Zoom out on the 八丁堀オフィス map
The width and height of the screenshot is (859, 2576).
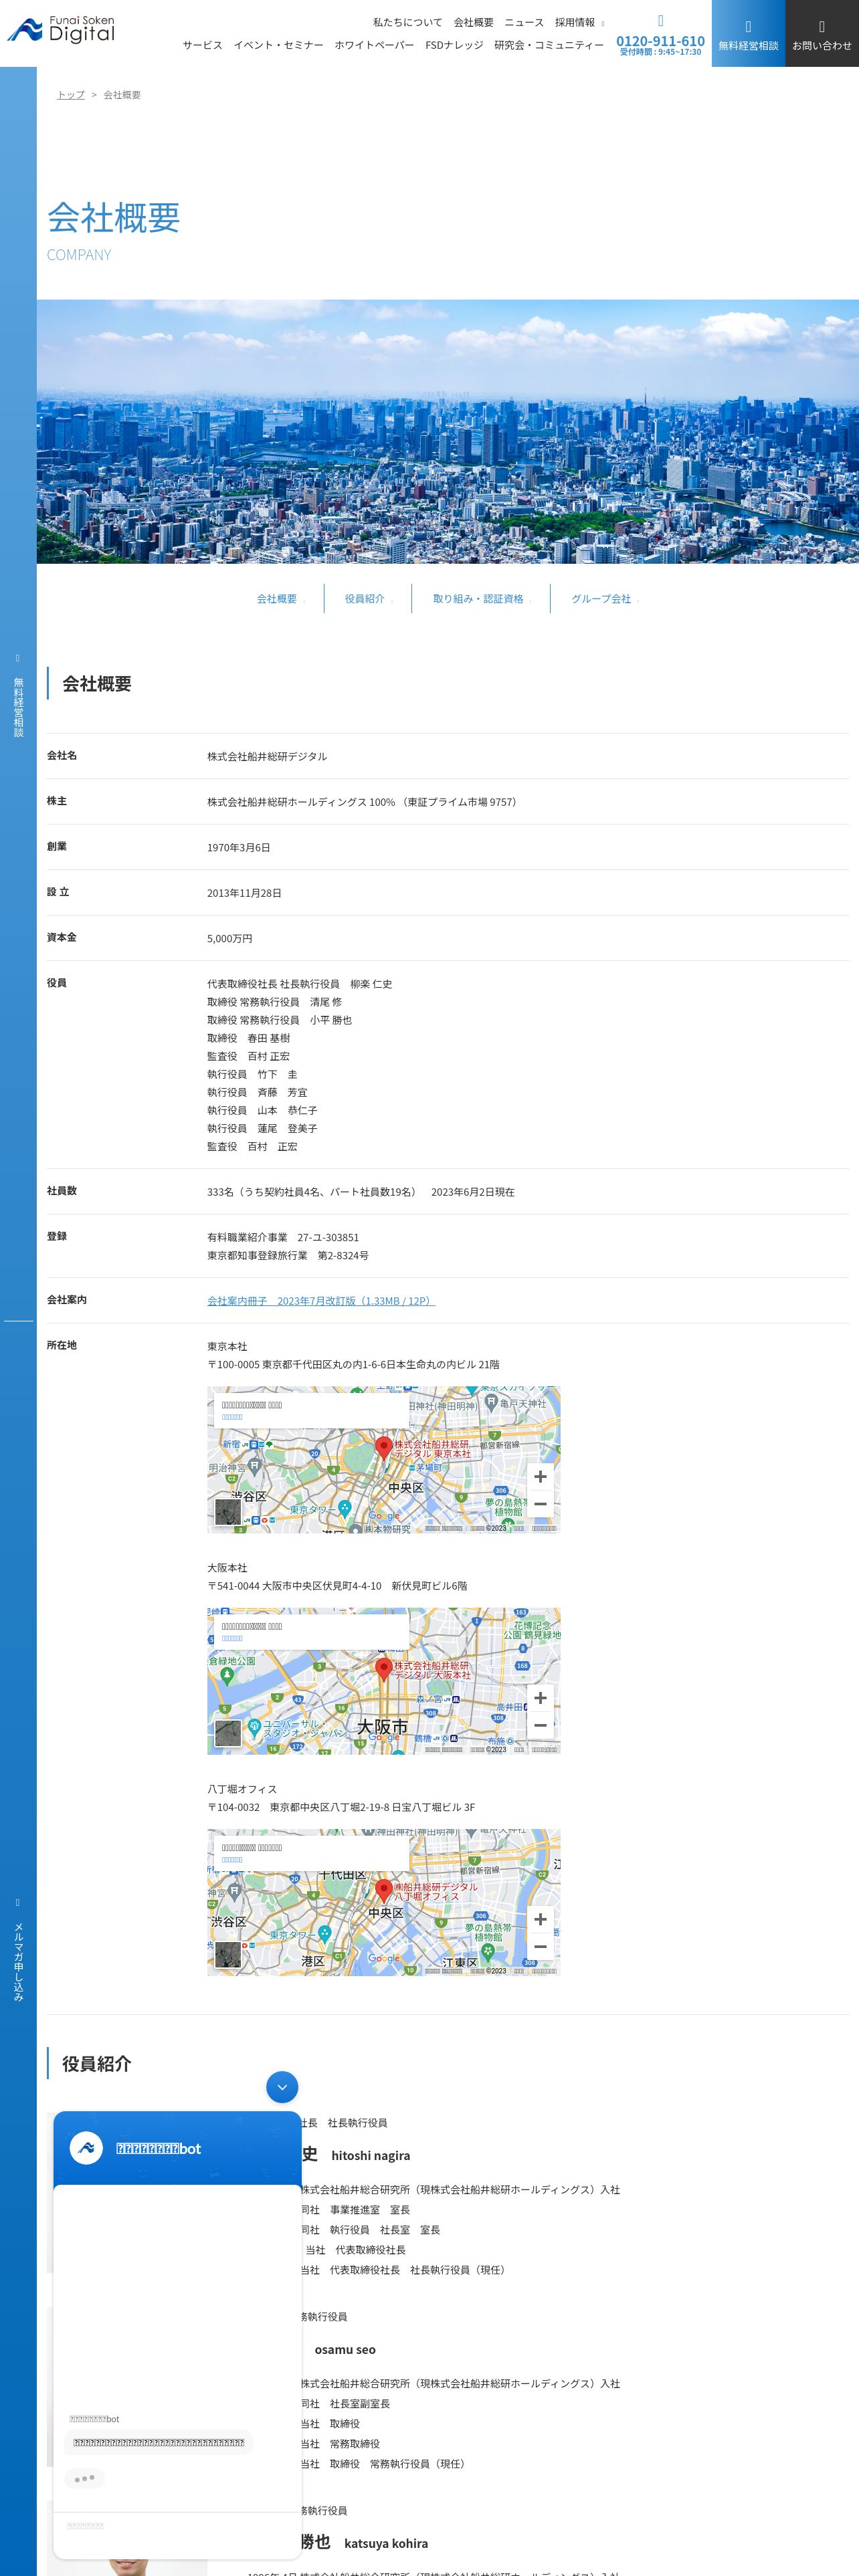coord(540,1946)
